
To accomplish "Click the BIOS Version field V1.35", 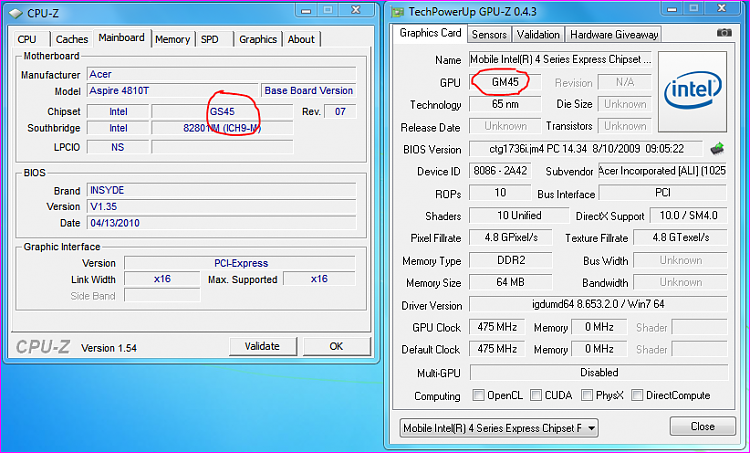I will click(221, 206).
